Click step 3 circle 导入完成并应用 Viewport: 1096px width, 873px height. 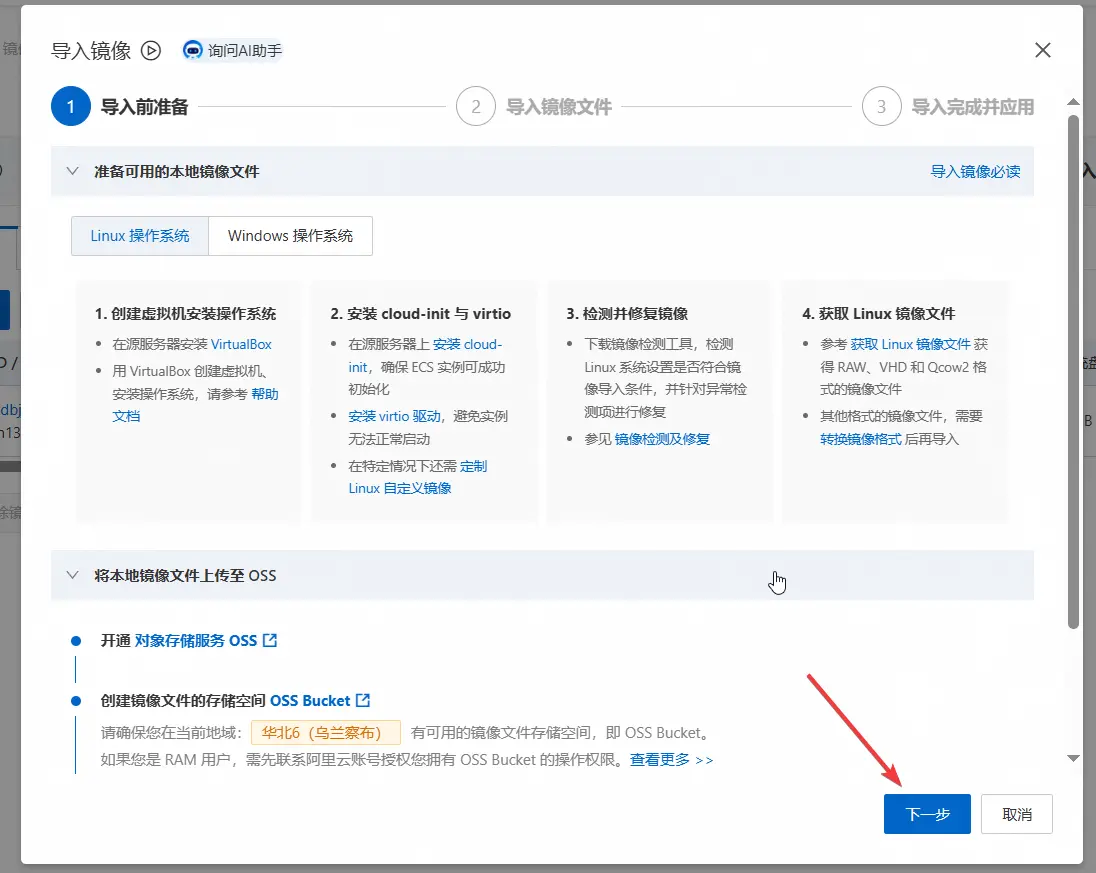point(881,107)
